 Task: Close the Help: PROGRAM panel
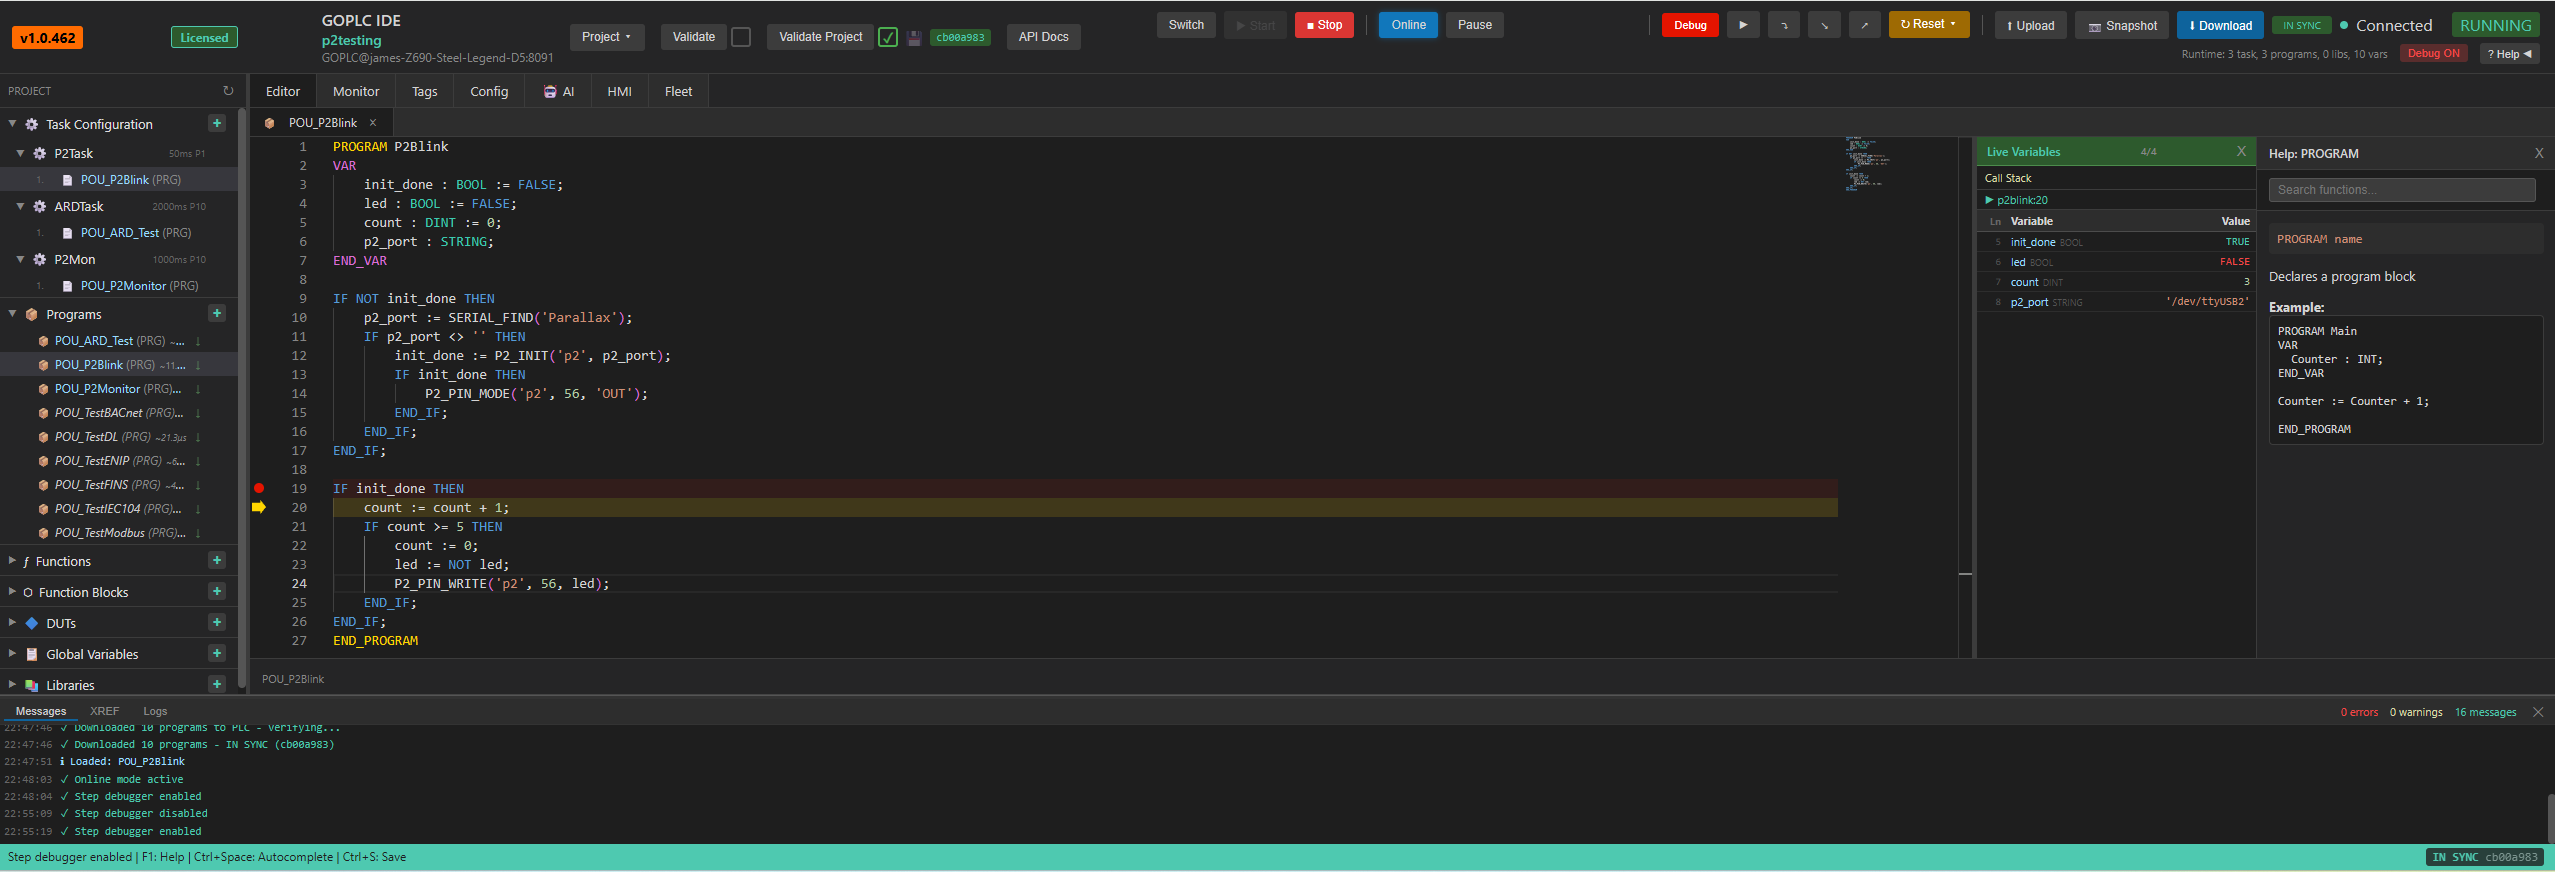(x=2539, y=153)
